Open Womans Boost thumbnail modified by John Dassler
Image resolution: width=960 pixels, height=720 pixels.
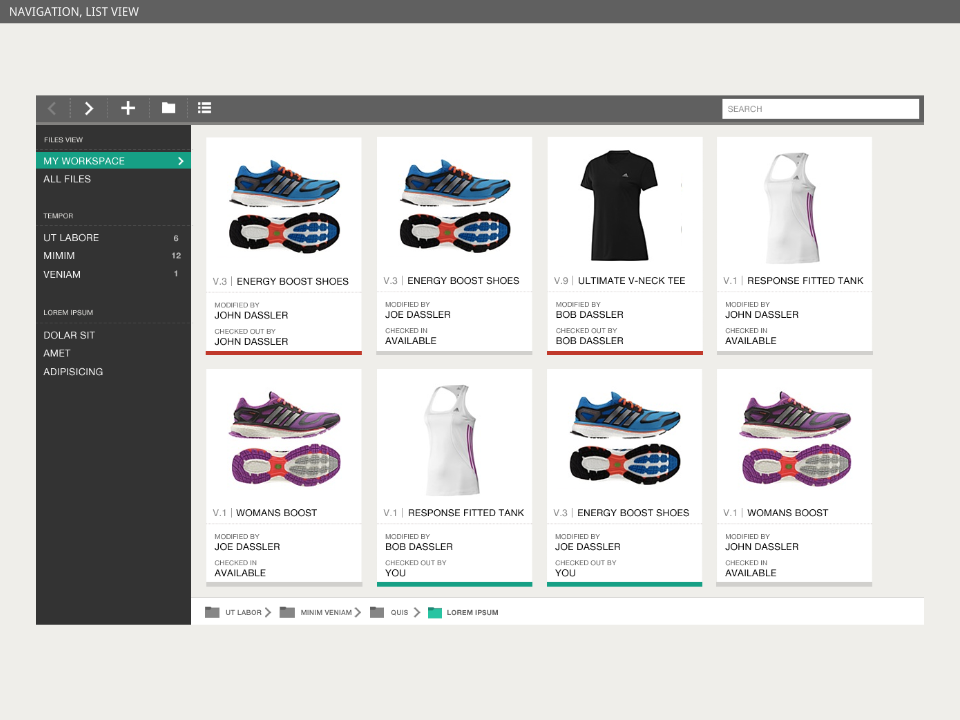click(797, 438)
